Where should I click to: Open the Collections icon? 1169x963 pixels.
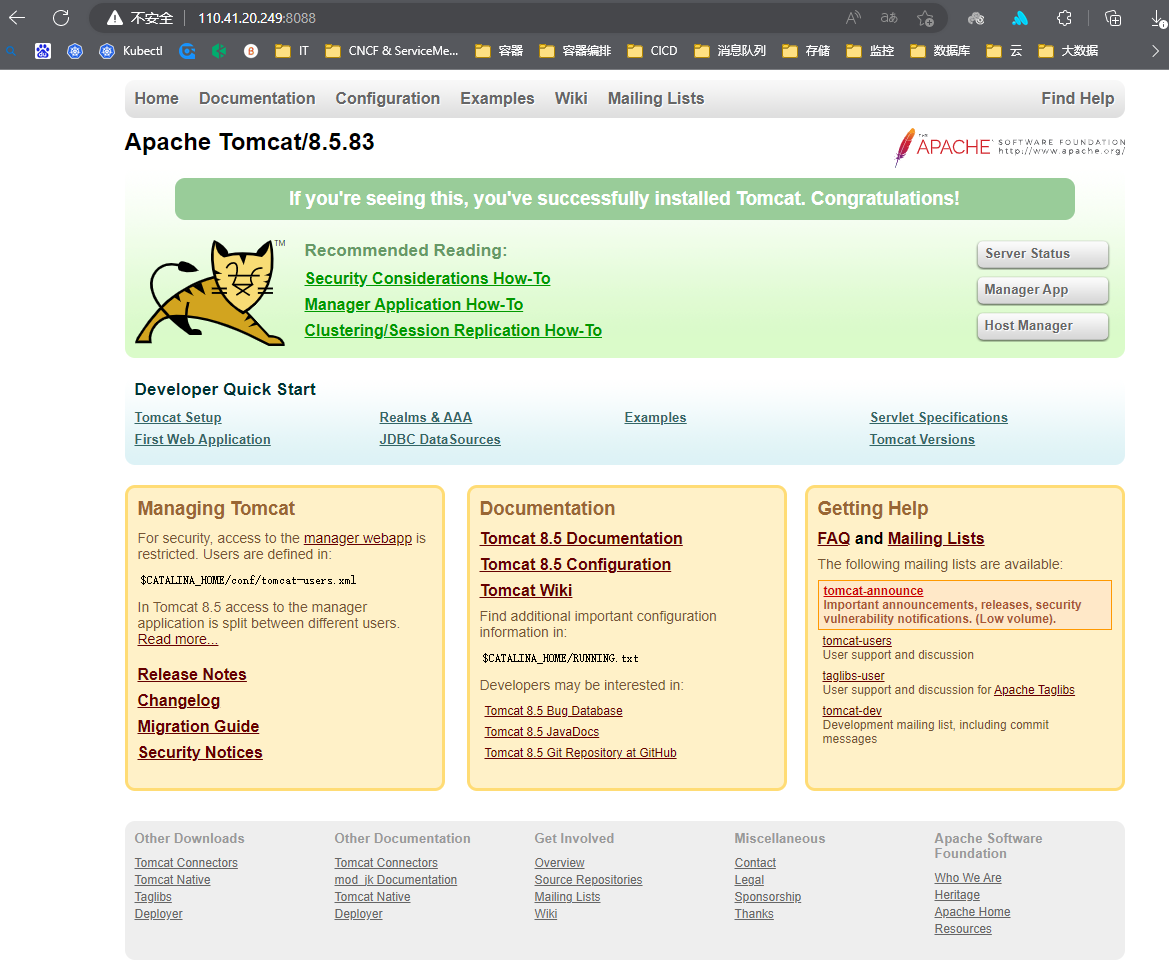point(1113,18)
